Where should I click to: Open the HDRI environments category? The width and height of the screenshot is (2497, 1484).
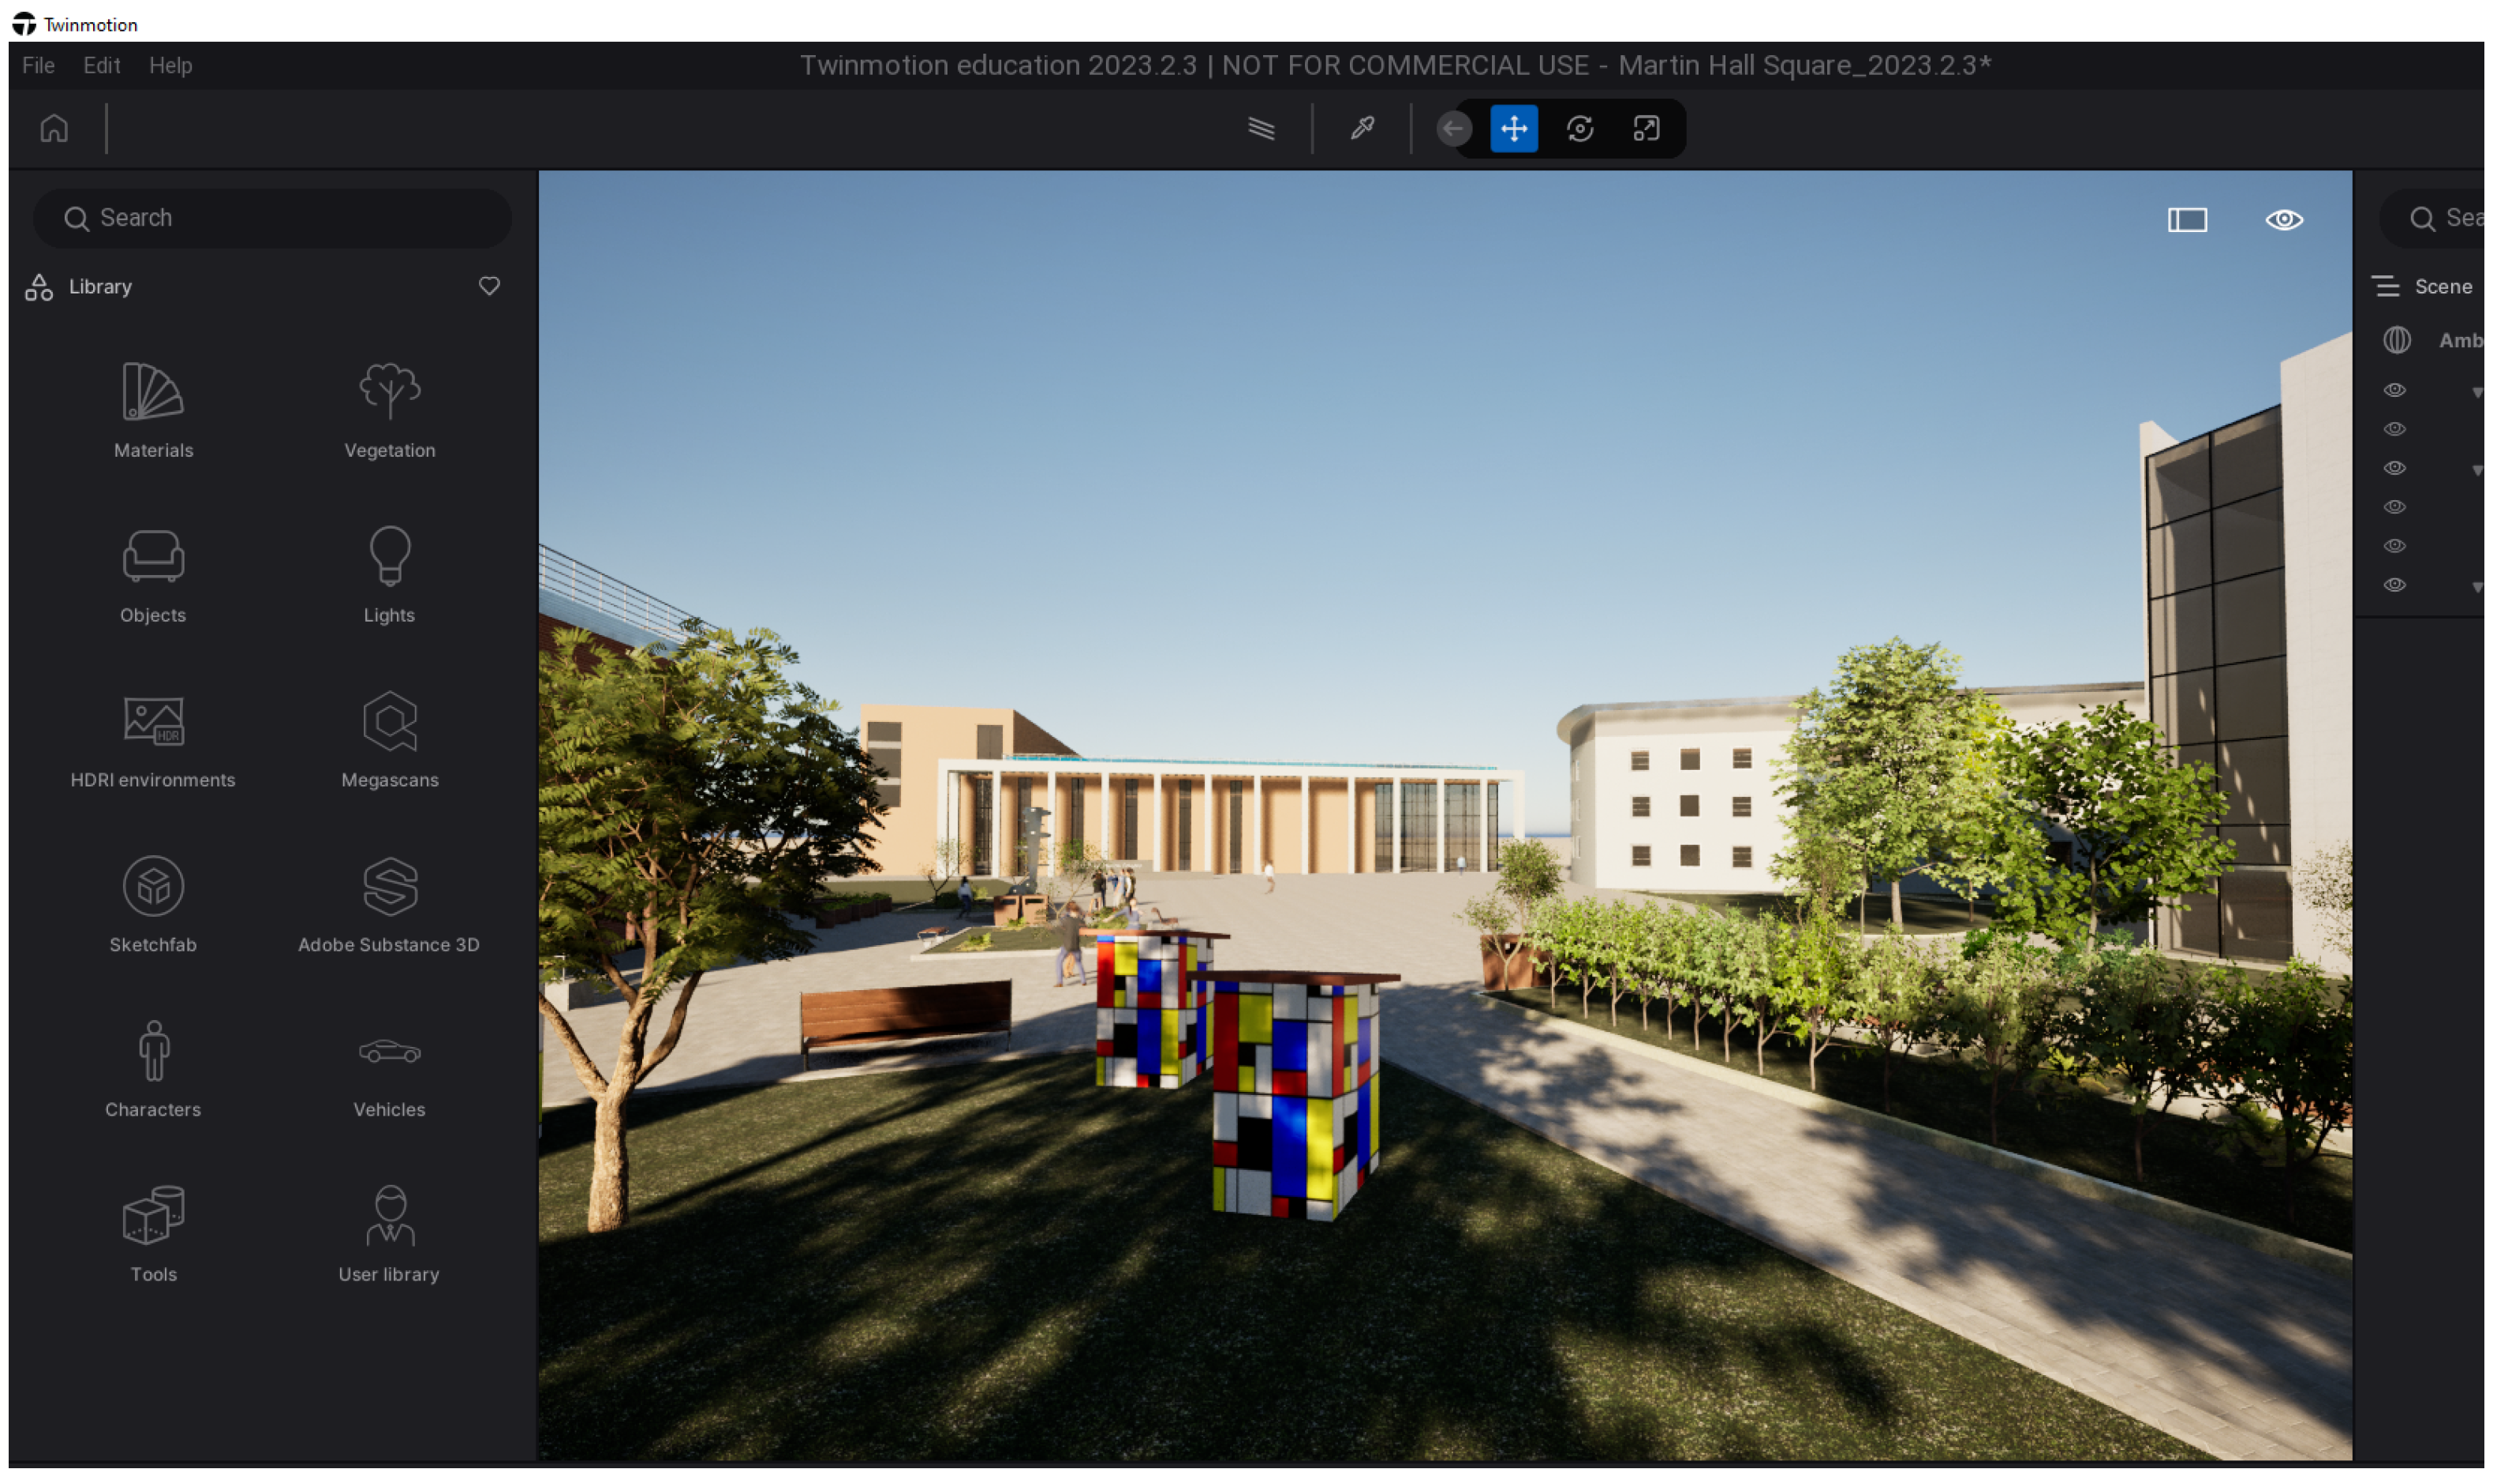[x=153, y=741]
